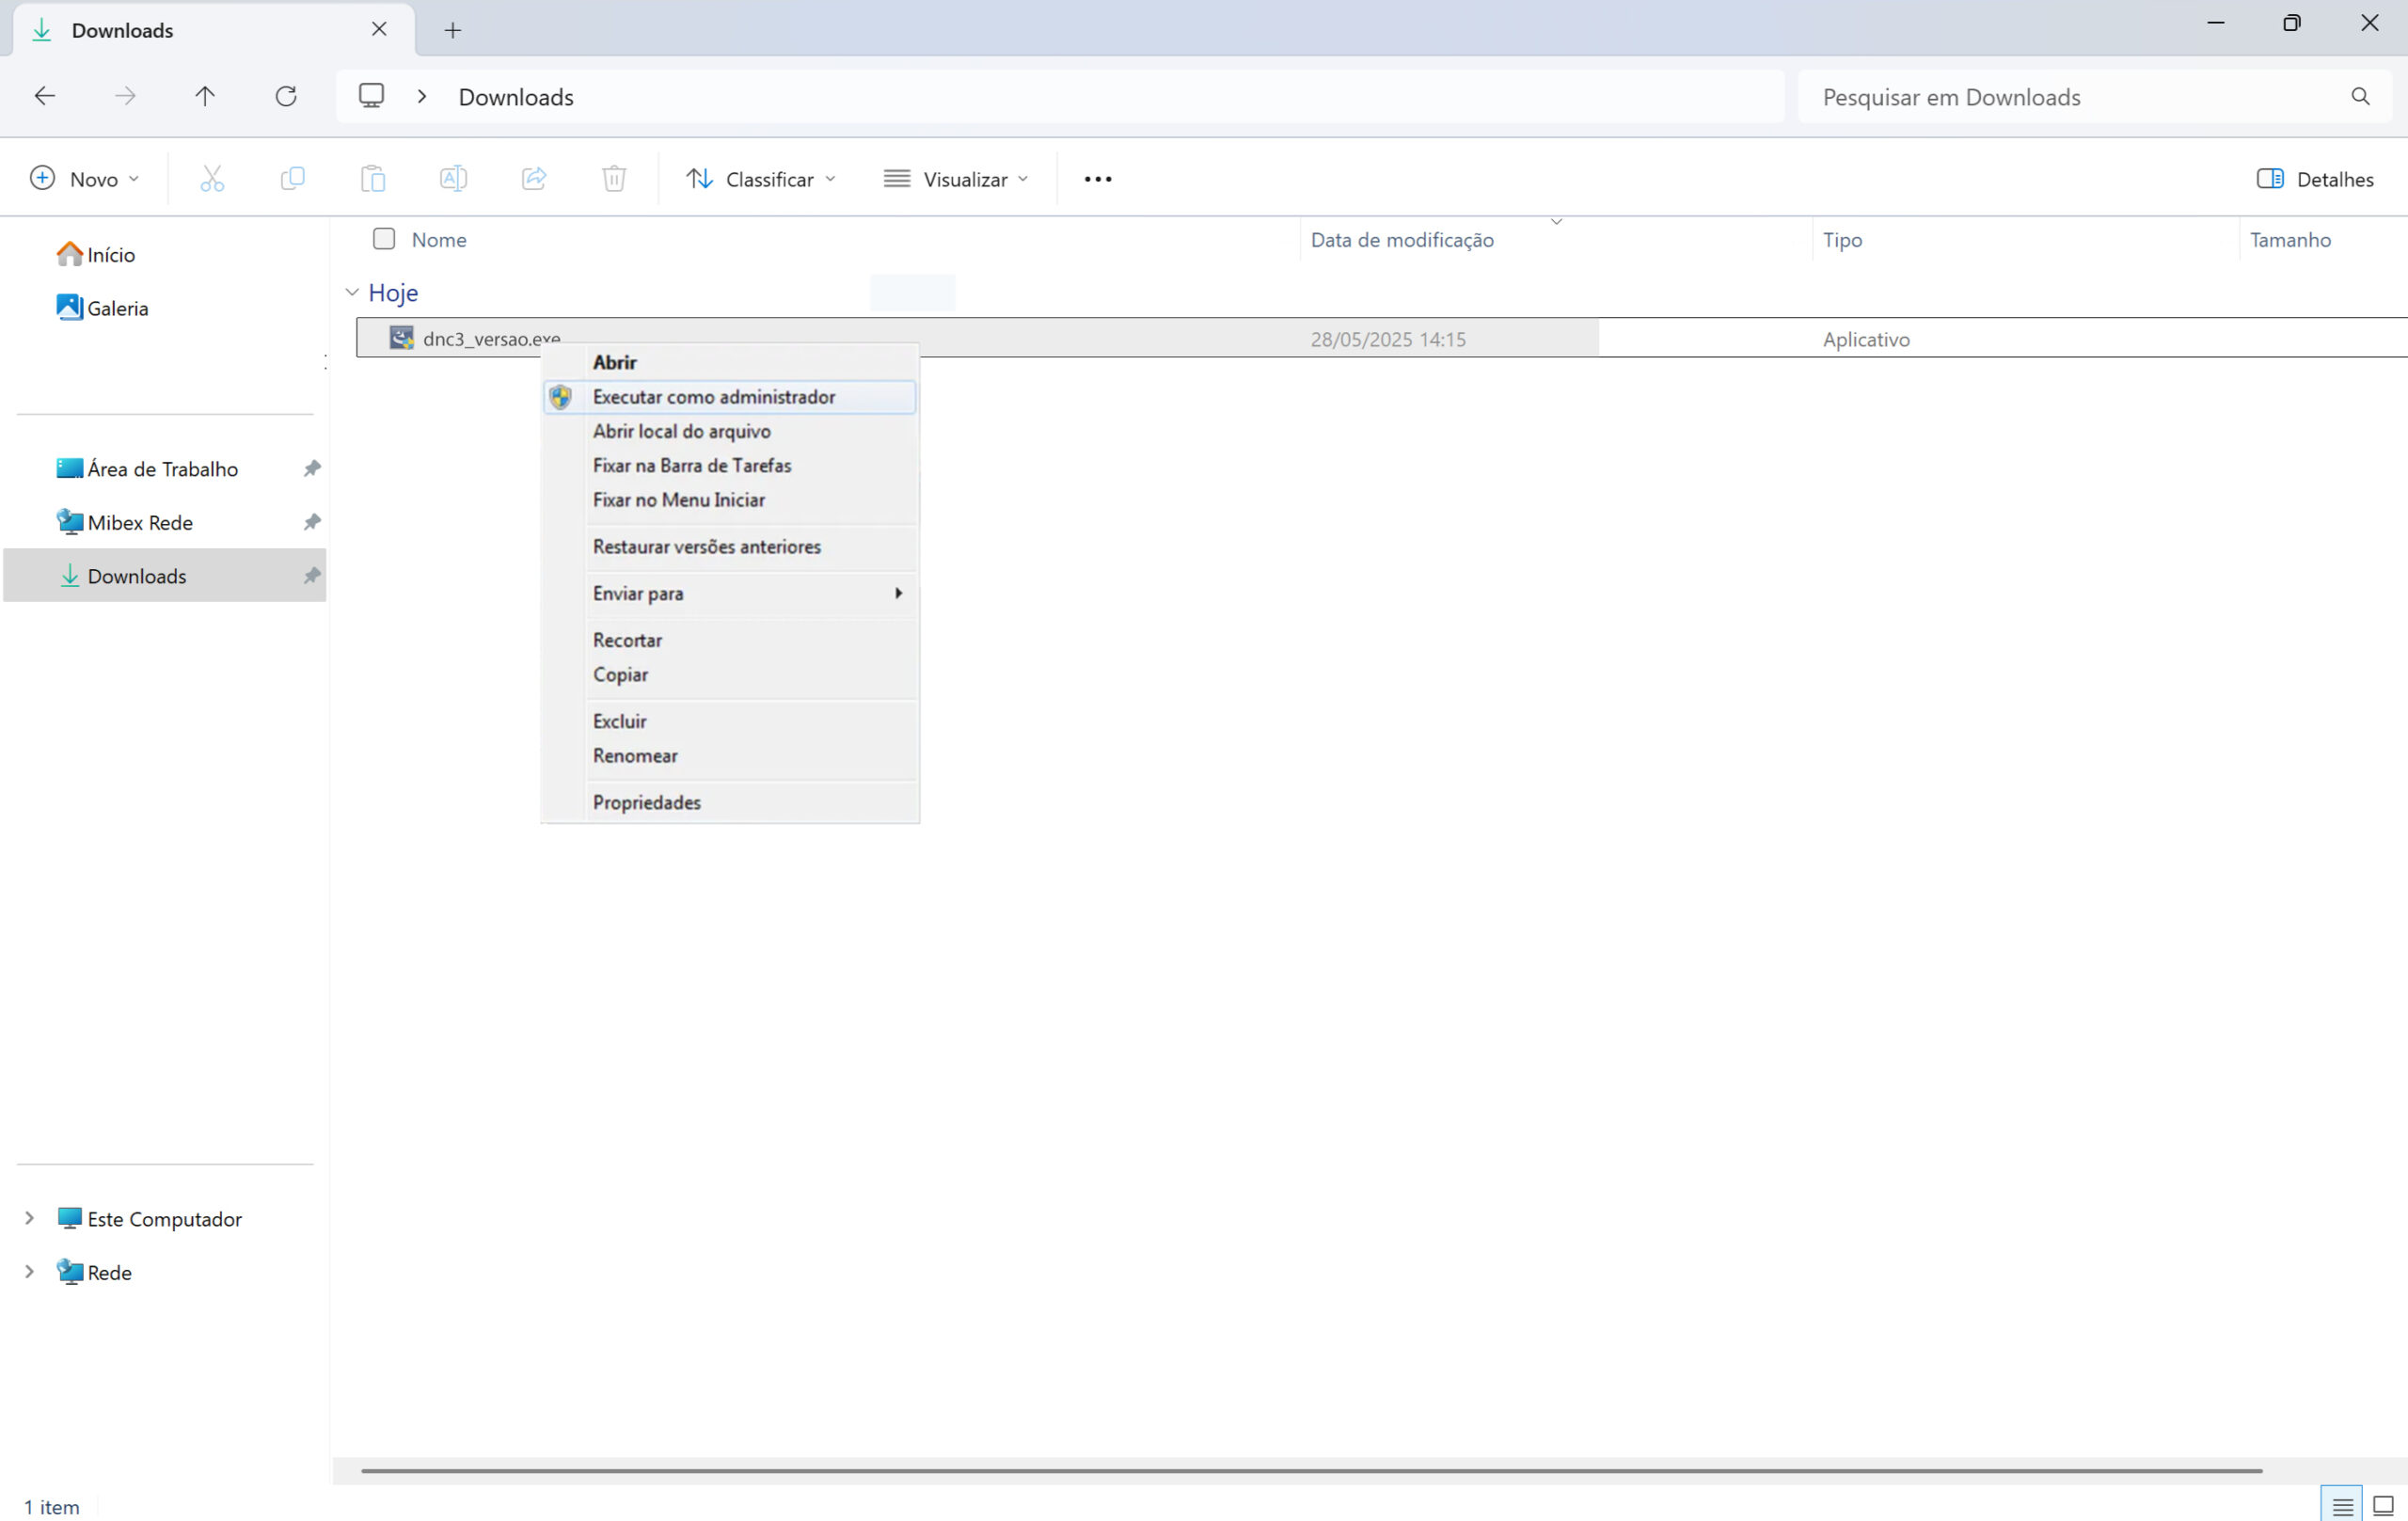Click the Copy icon in toolbar
The image size is (2408, 1521).
point(292,179)
